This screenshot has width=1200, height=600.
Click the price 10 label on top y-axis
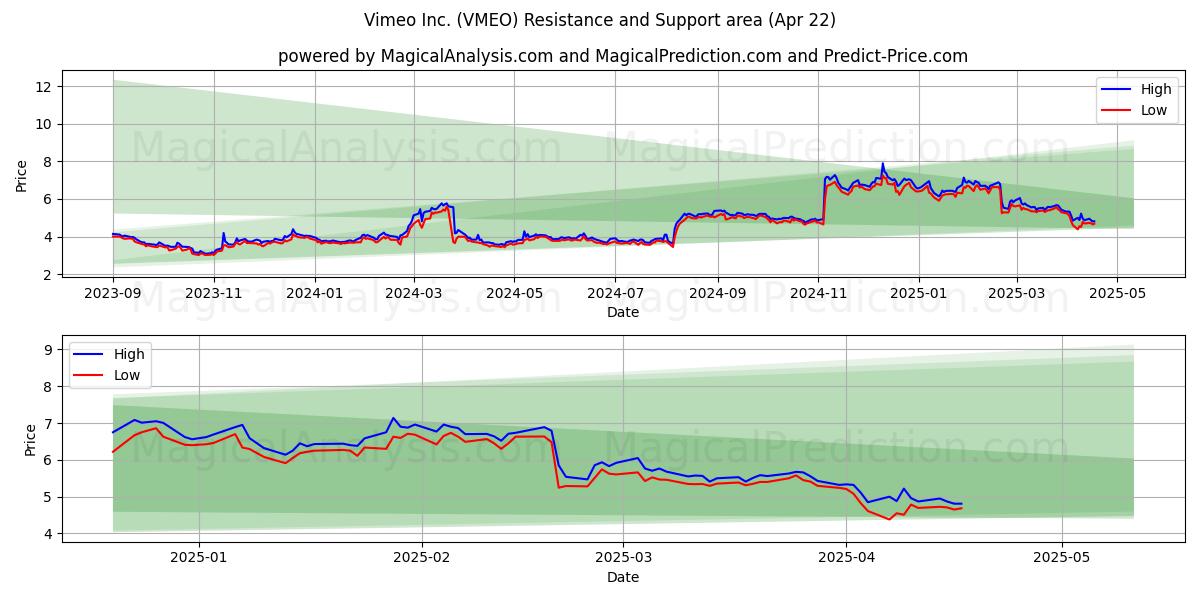coord(44,124)
